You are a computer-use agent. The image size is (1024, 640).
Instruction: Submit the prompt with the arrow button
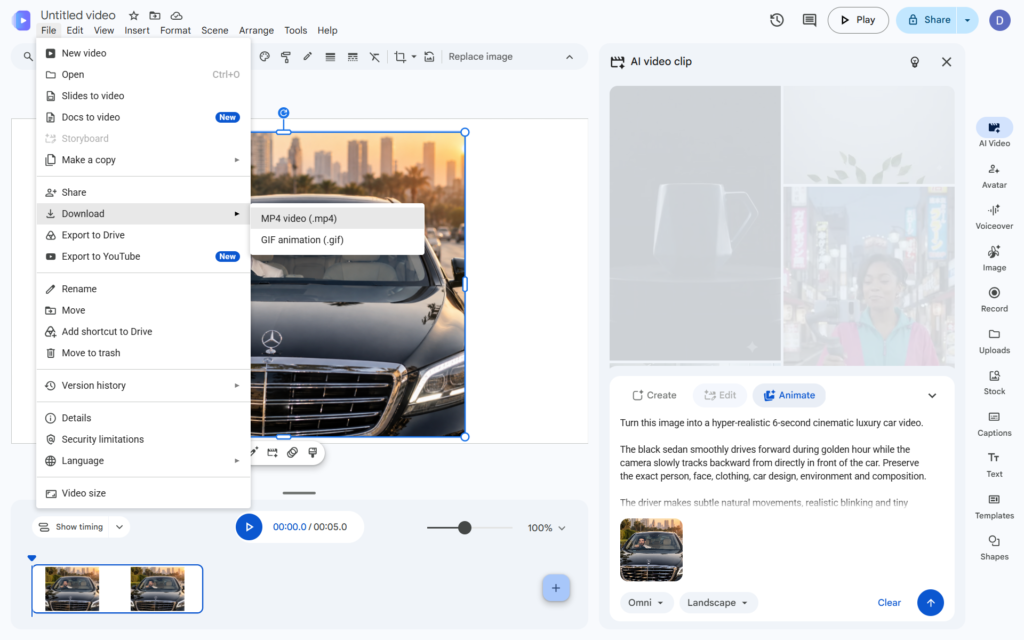(930, 603)
